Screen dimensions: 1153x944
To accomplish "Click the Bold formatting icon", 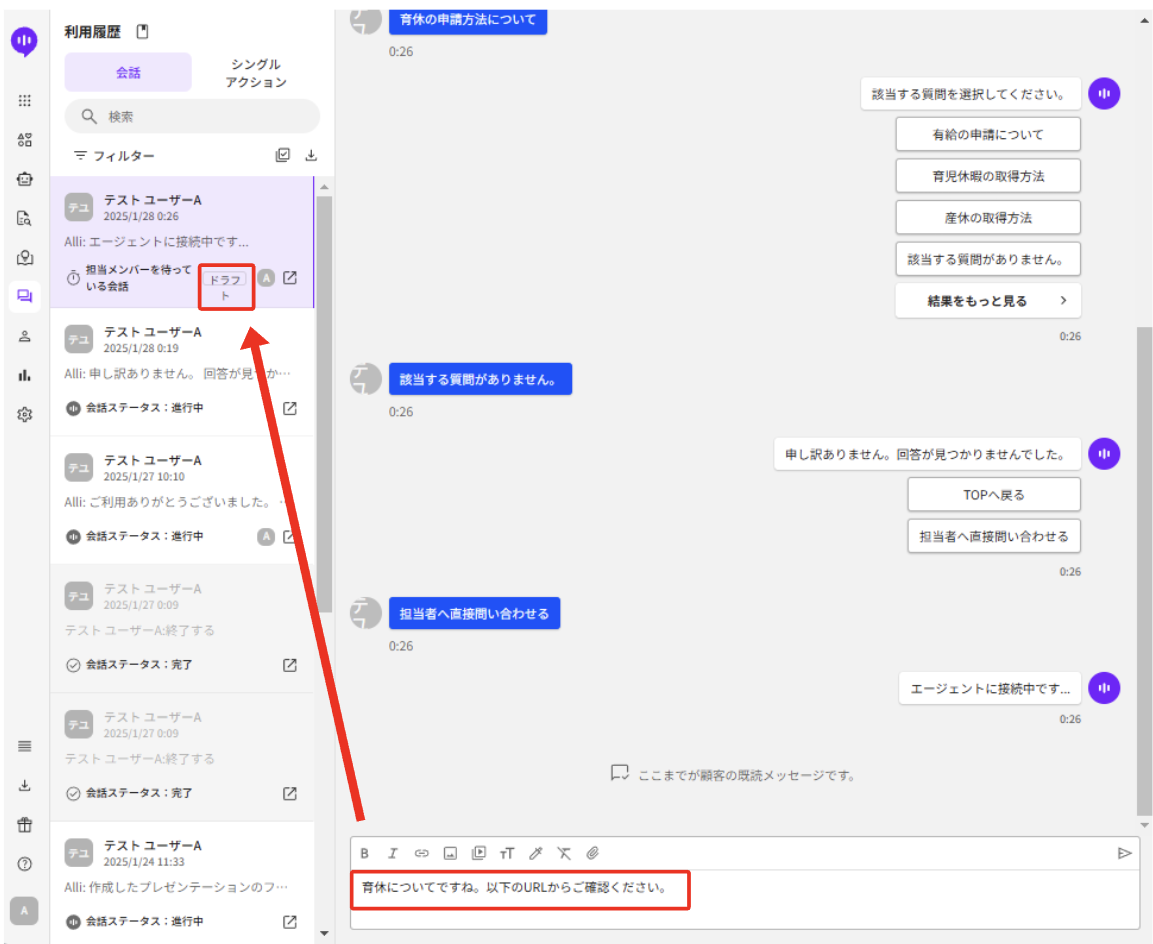I will point(365,853).
